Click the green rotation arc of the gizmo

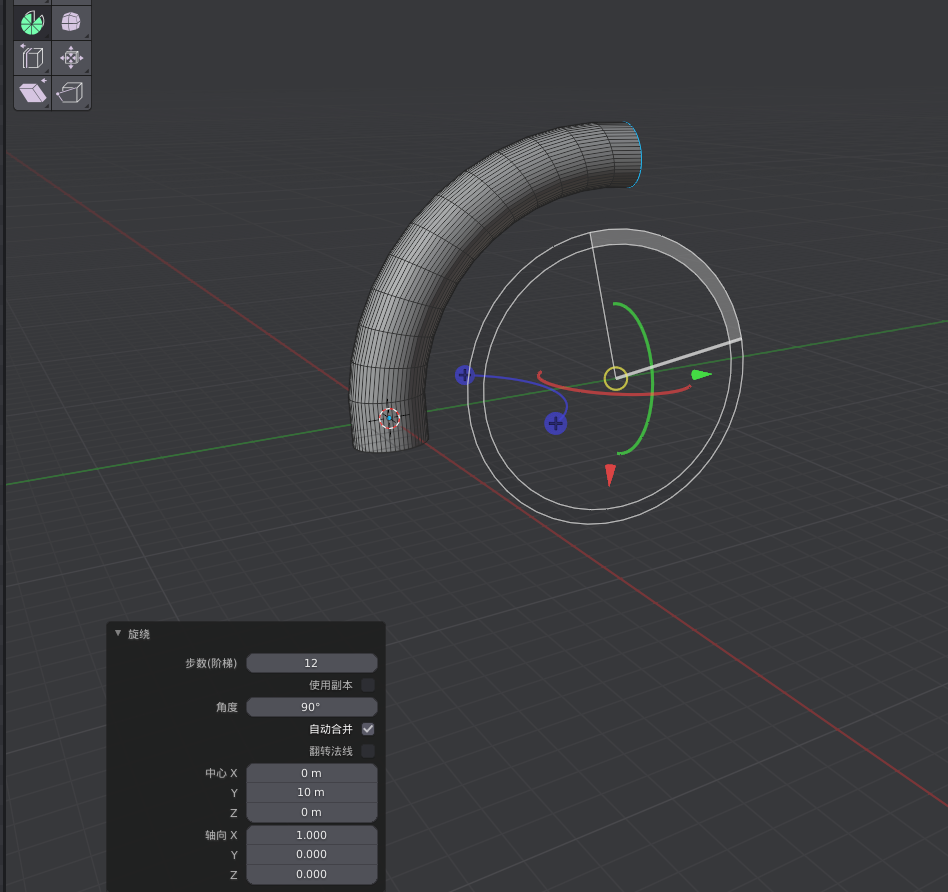[651, 378]
